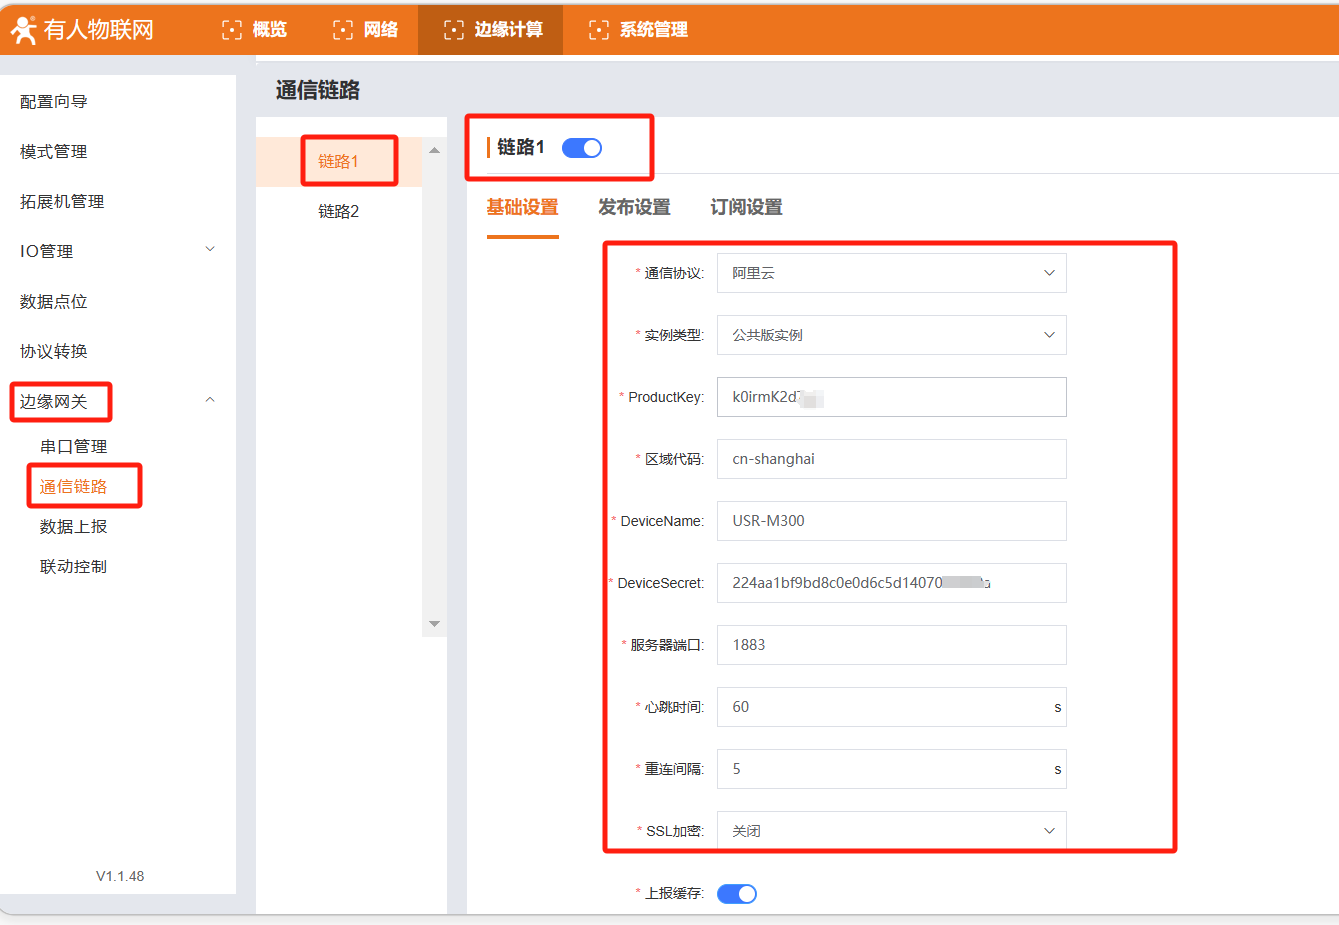Screen dimensions: 1339x925
Task: Open 串口管理 in the sidebar
Action: point(73,446)
